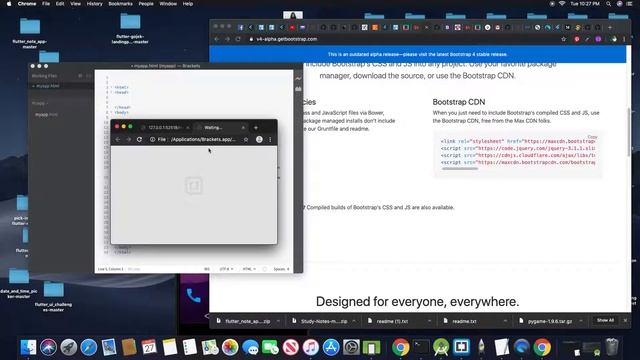Open the HTML language mode dropdown
The width and height of the screenshot is (640, 360).
pyautogui.click(x=249, y=269)
